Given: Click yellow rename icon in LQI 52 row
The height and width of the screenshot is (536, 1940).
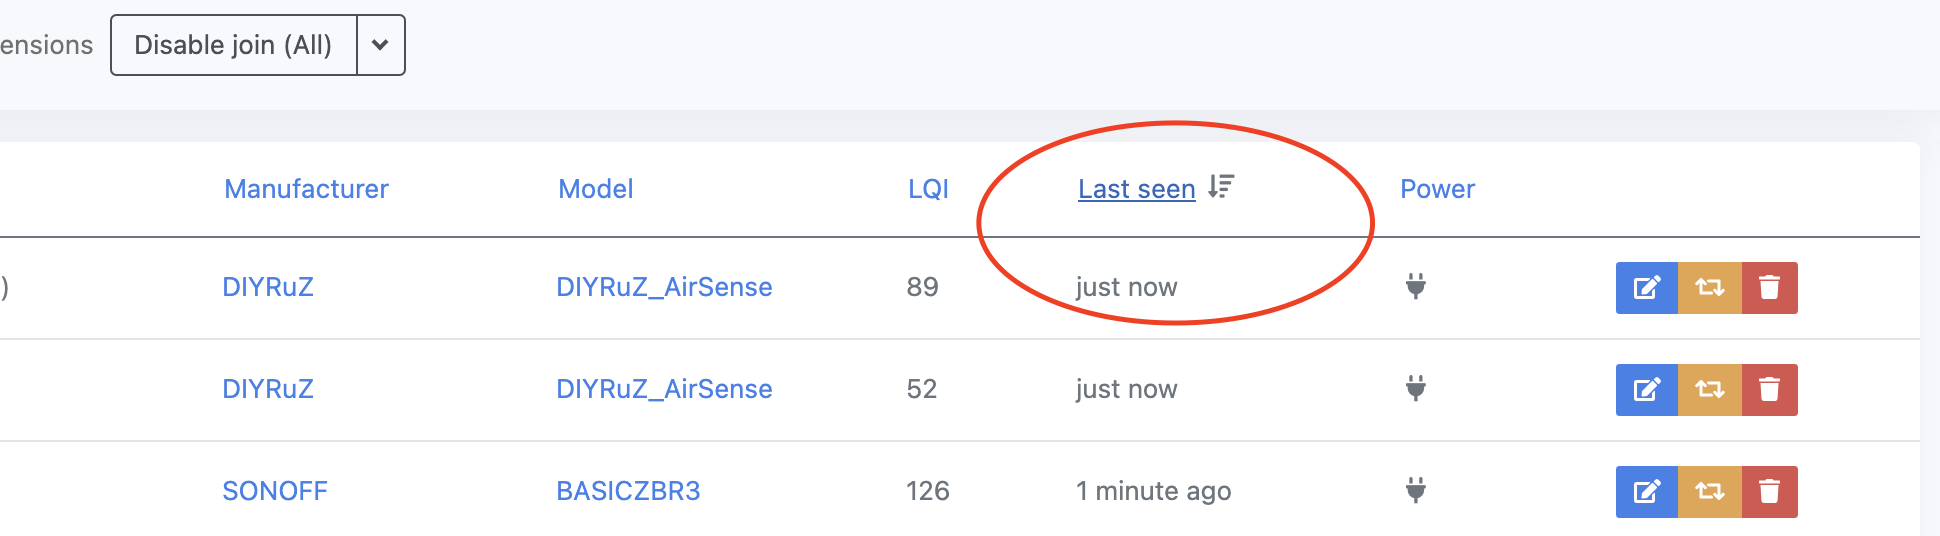Looking at the screenshot, I should tap(1709, 390).
